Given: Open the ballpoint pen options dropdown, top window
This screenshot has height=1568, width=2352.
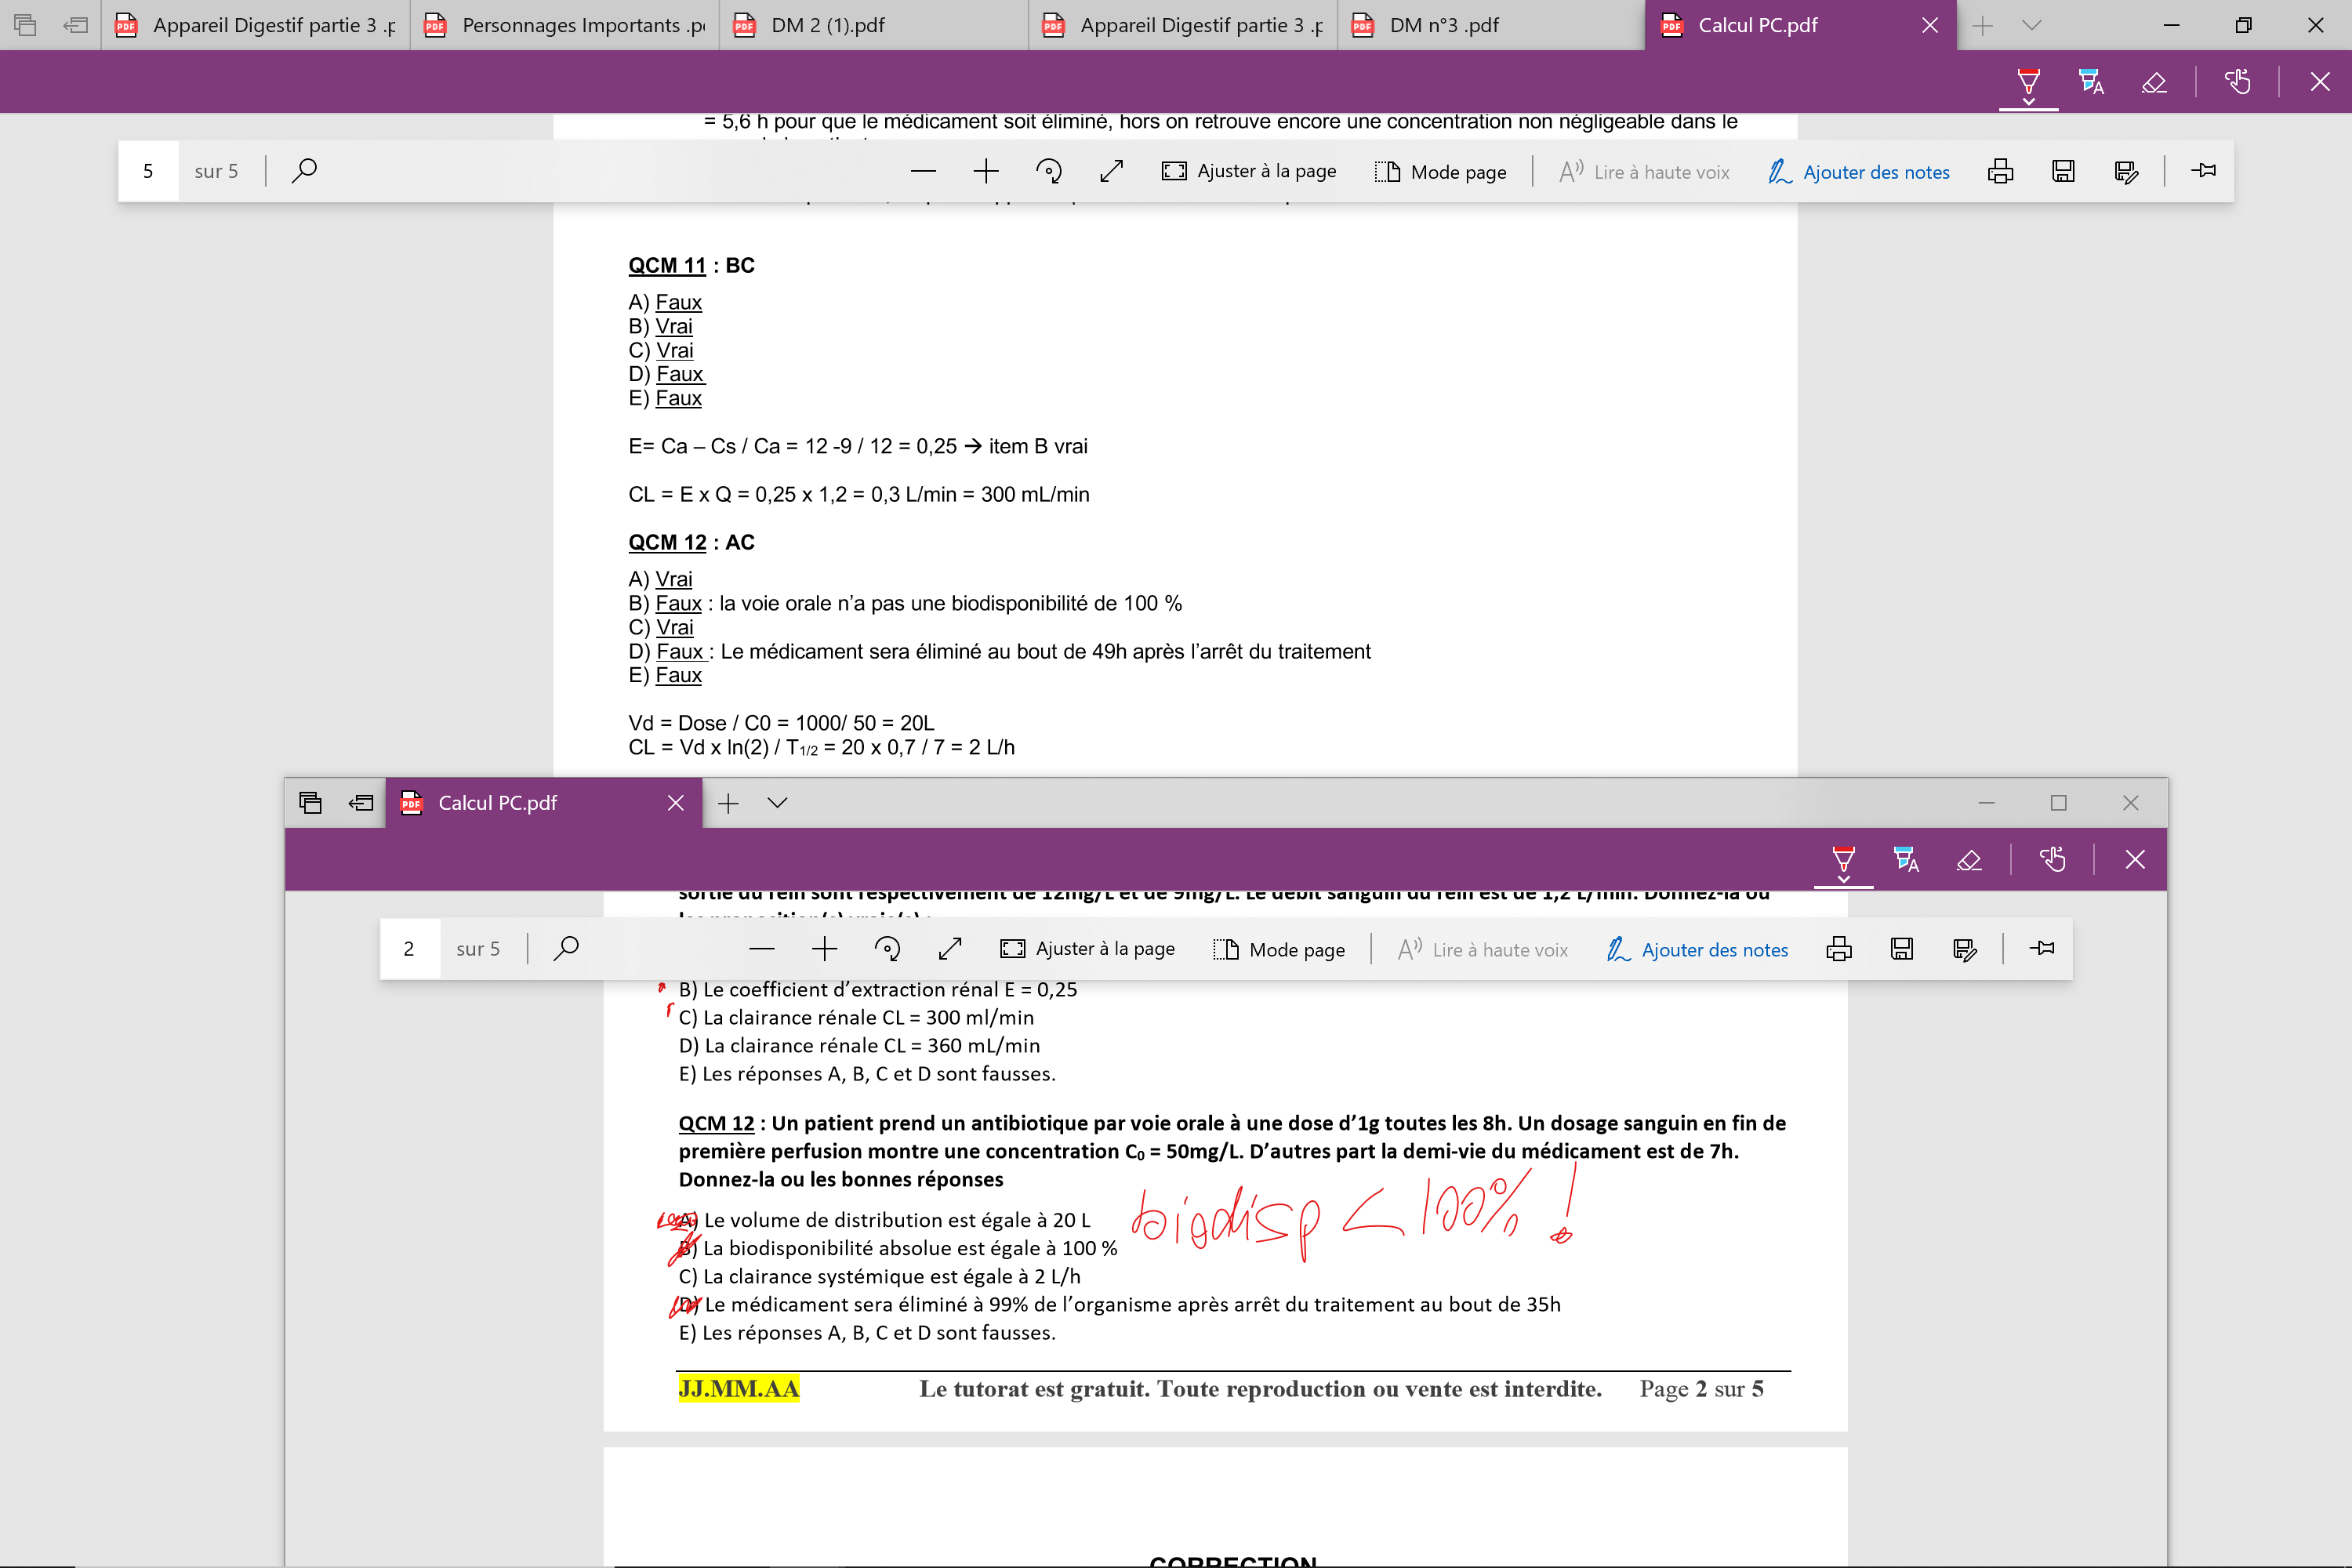Looking at the screenshot, I should (x=2028, y=101).
